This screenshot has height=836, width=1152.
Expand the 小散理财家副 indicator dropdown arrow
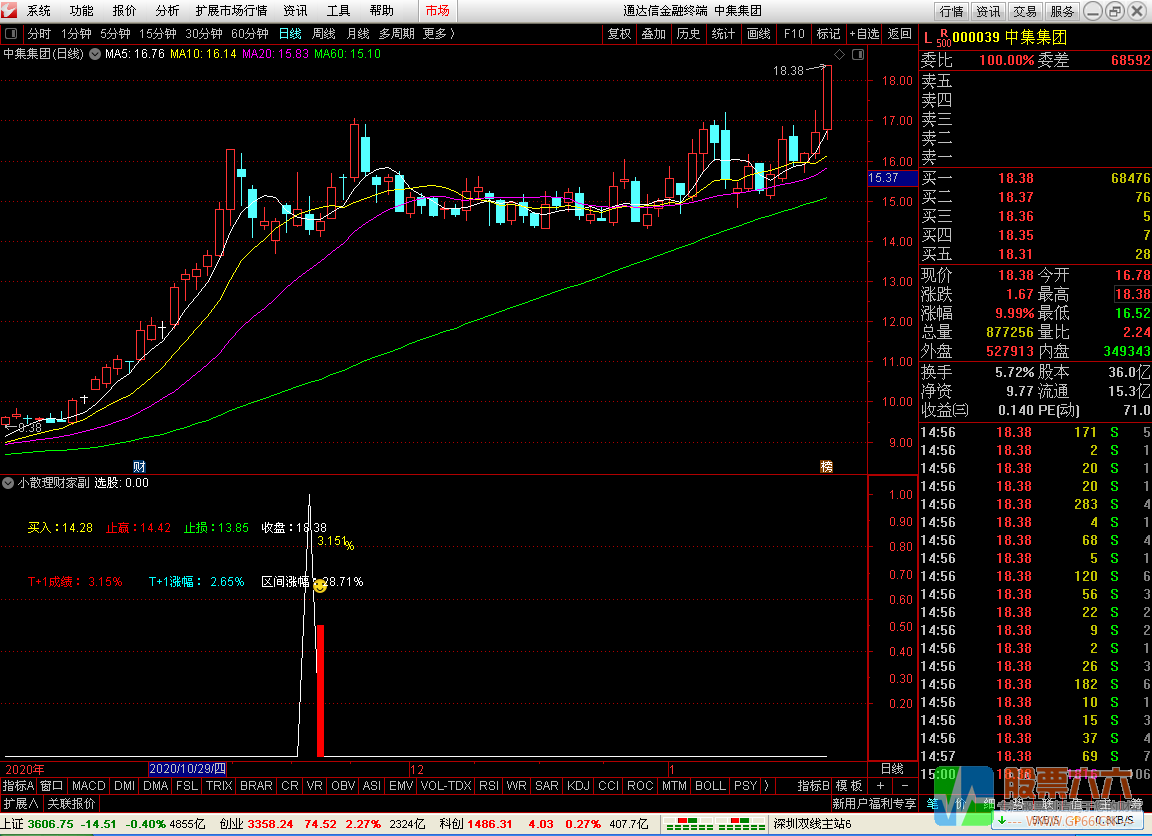(8, 483)
